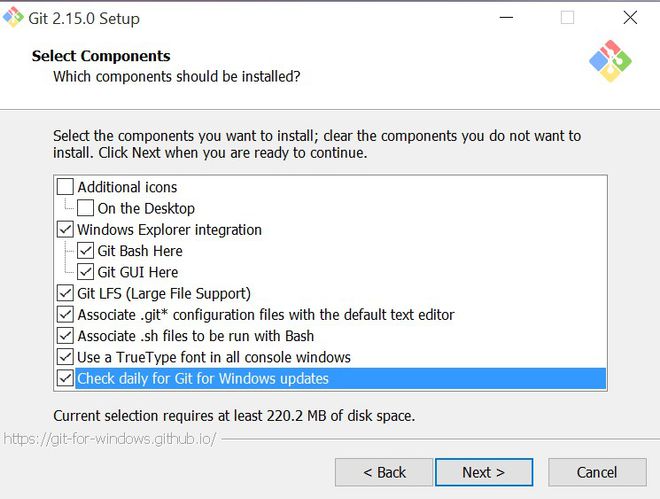Image resolution: width=660 pixels, height=499 pixels.
Task: Toggle Git LFS (Large File Support)
Action: [x=66, y=294]
